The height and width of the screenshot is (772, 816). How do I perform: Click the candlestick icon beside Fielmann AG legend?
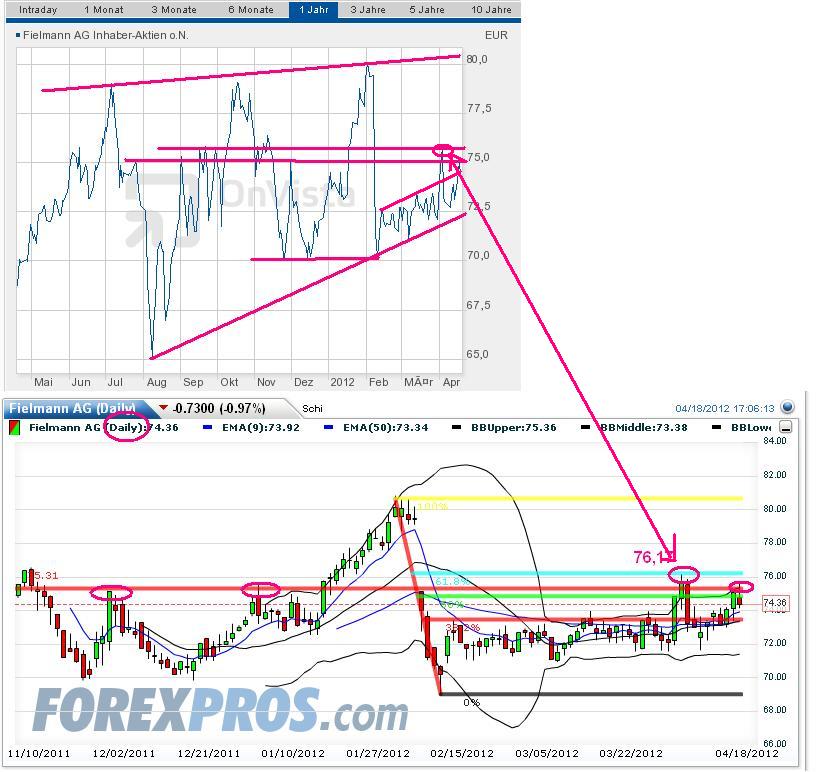coord(12,427)
